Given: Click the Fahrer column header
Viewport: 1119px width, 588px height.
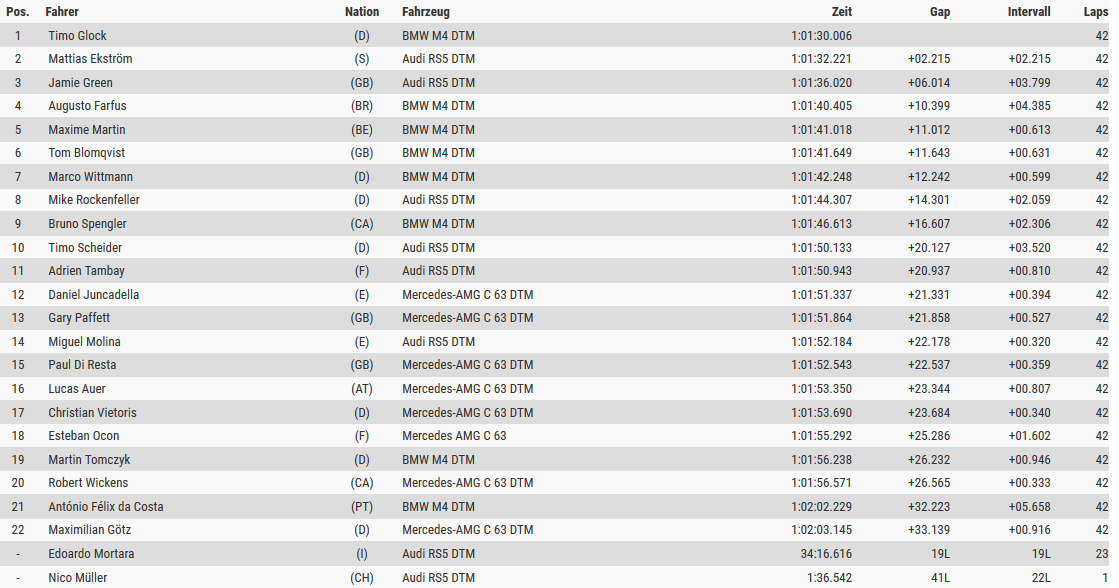Looking at the screenshot, I should pyautogui.click(x=62, y=12).
